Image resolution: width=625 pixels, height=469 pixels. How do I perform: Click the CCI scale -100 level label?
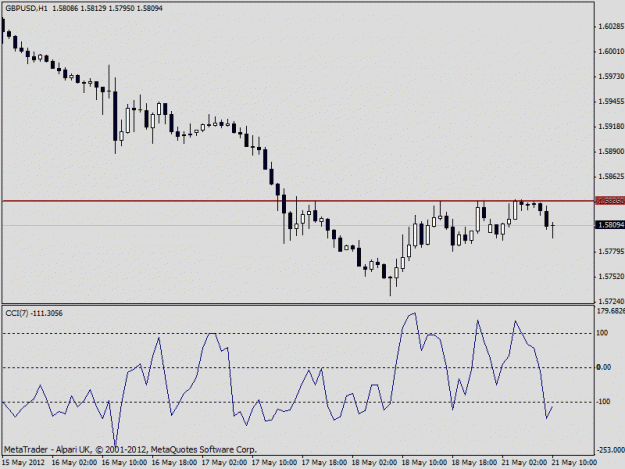click(x=603, y=401)
